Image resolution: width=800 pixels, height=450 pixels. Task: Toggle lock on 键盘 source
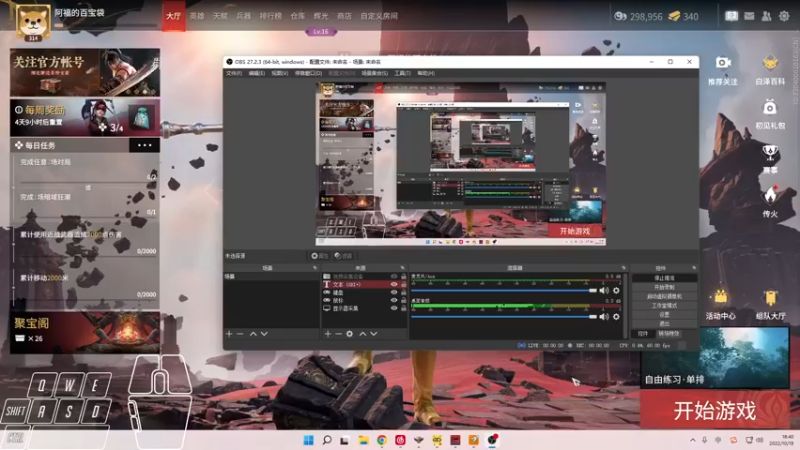click(404, 293)
